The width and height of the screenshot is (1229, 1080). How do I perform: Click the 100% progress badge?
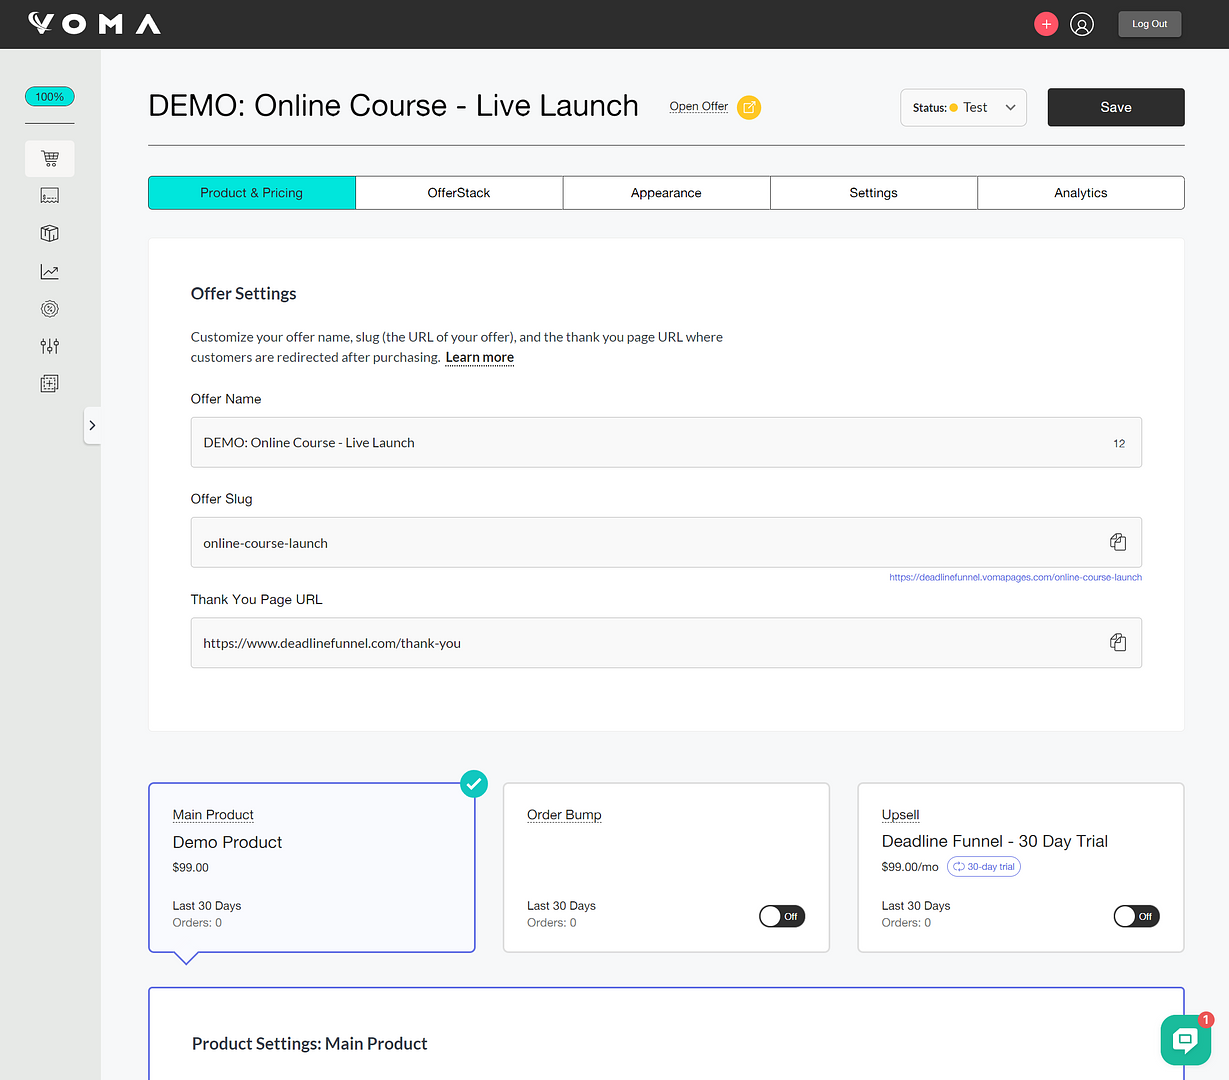click(x=50, y=97)
